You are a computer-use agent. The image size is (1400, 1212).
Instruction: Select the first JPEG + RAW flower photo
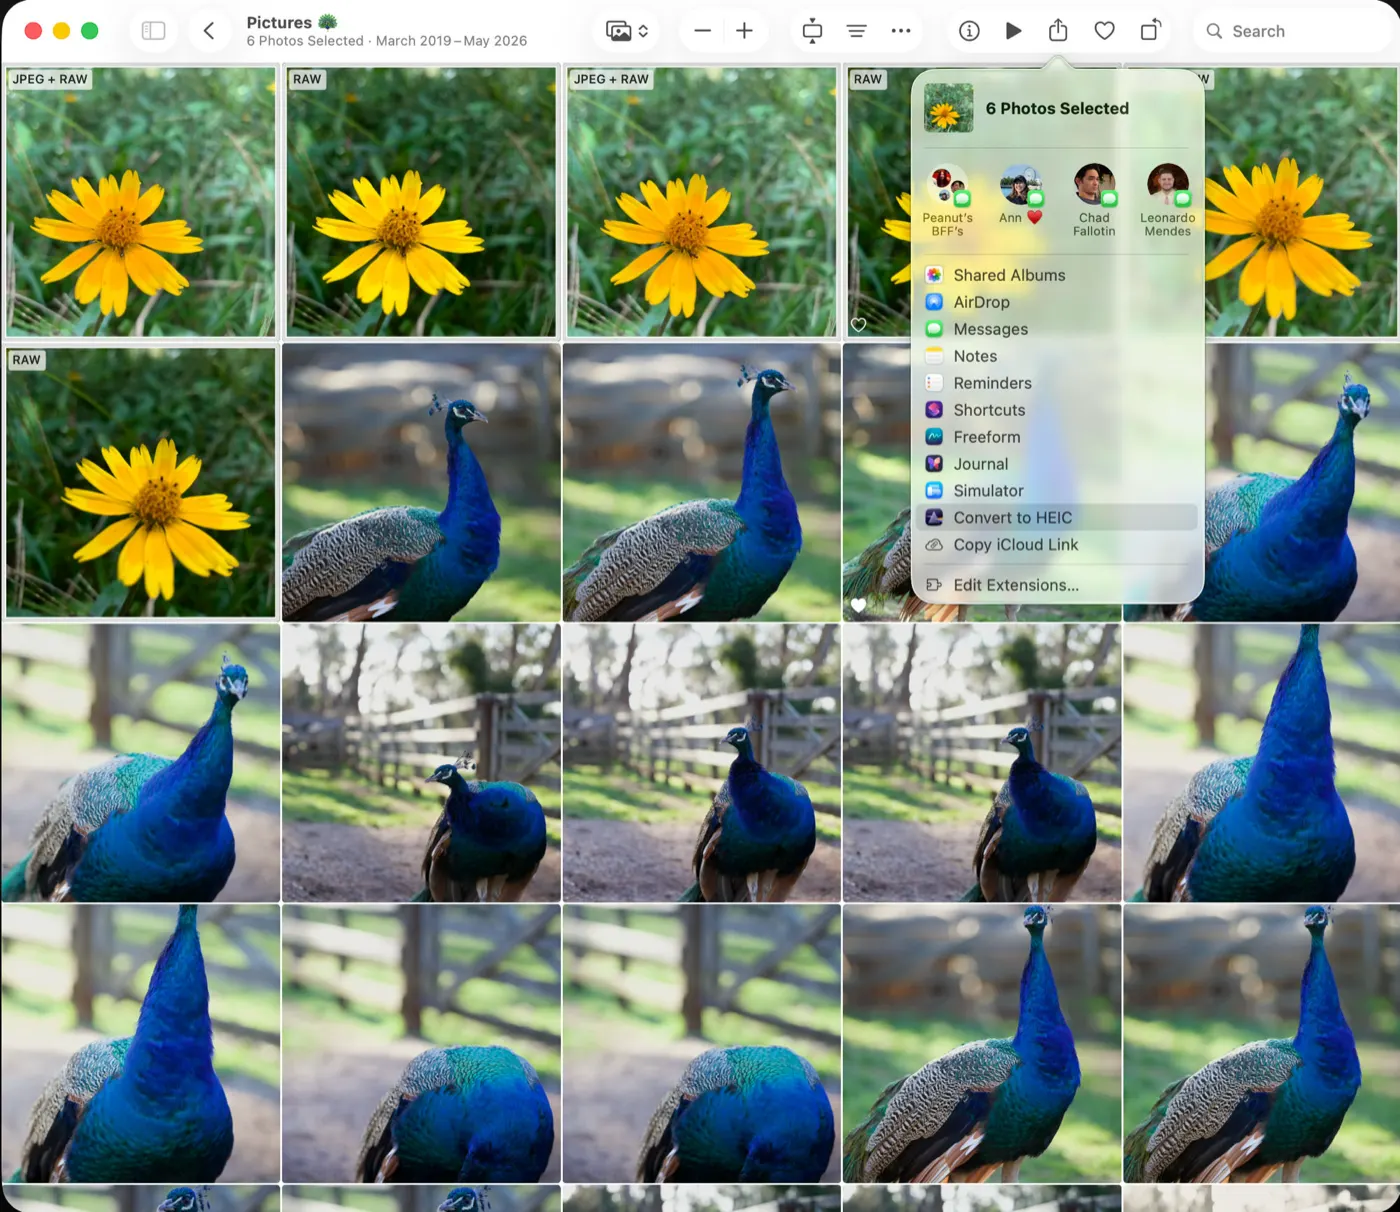[141, 202]
